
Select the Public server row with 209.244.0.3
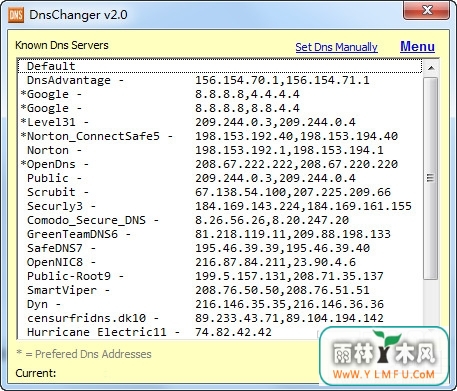tap(220, 178)
